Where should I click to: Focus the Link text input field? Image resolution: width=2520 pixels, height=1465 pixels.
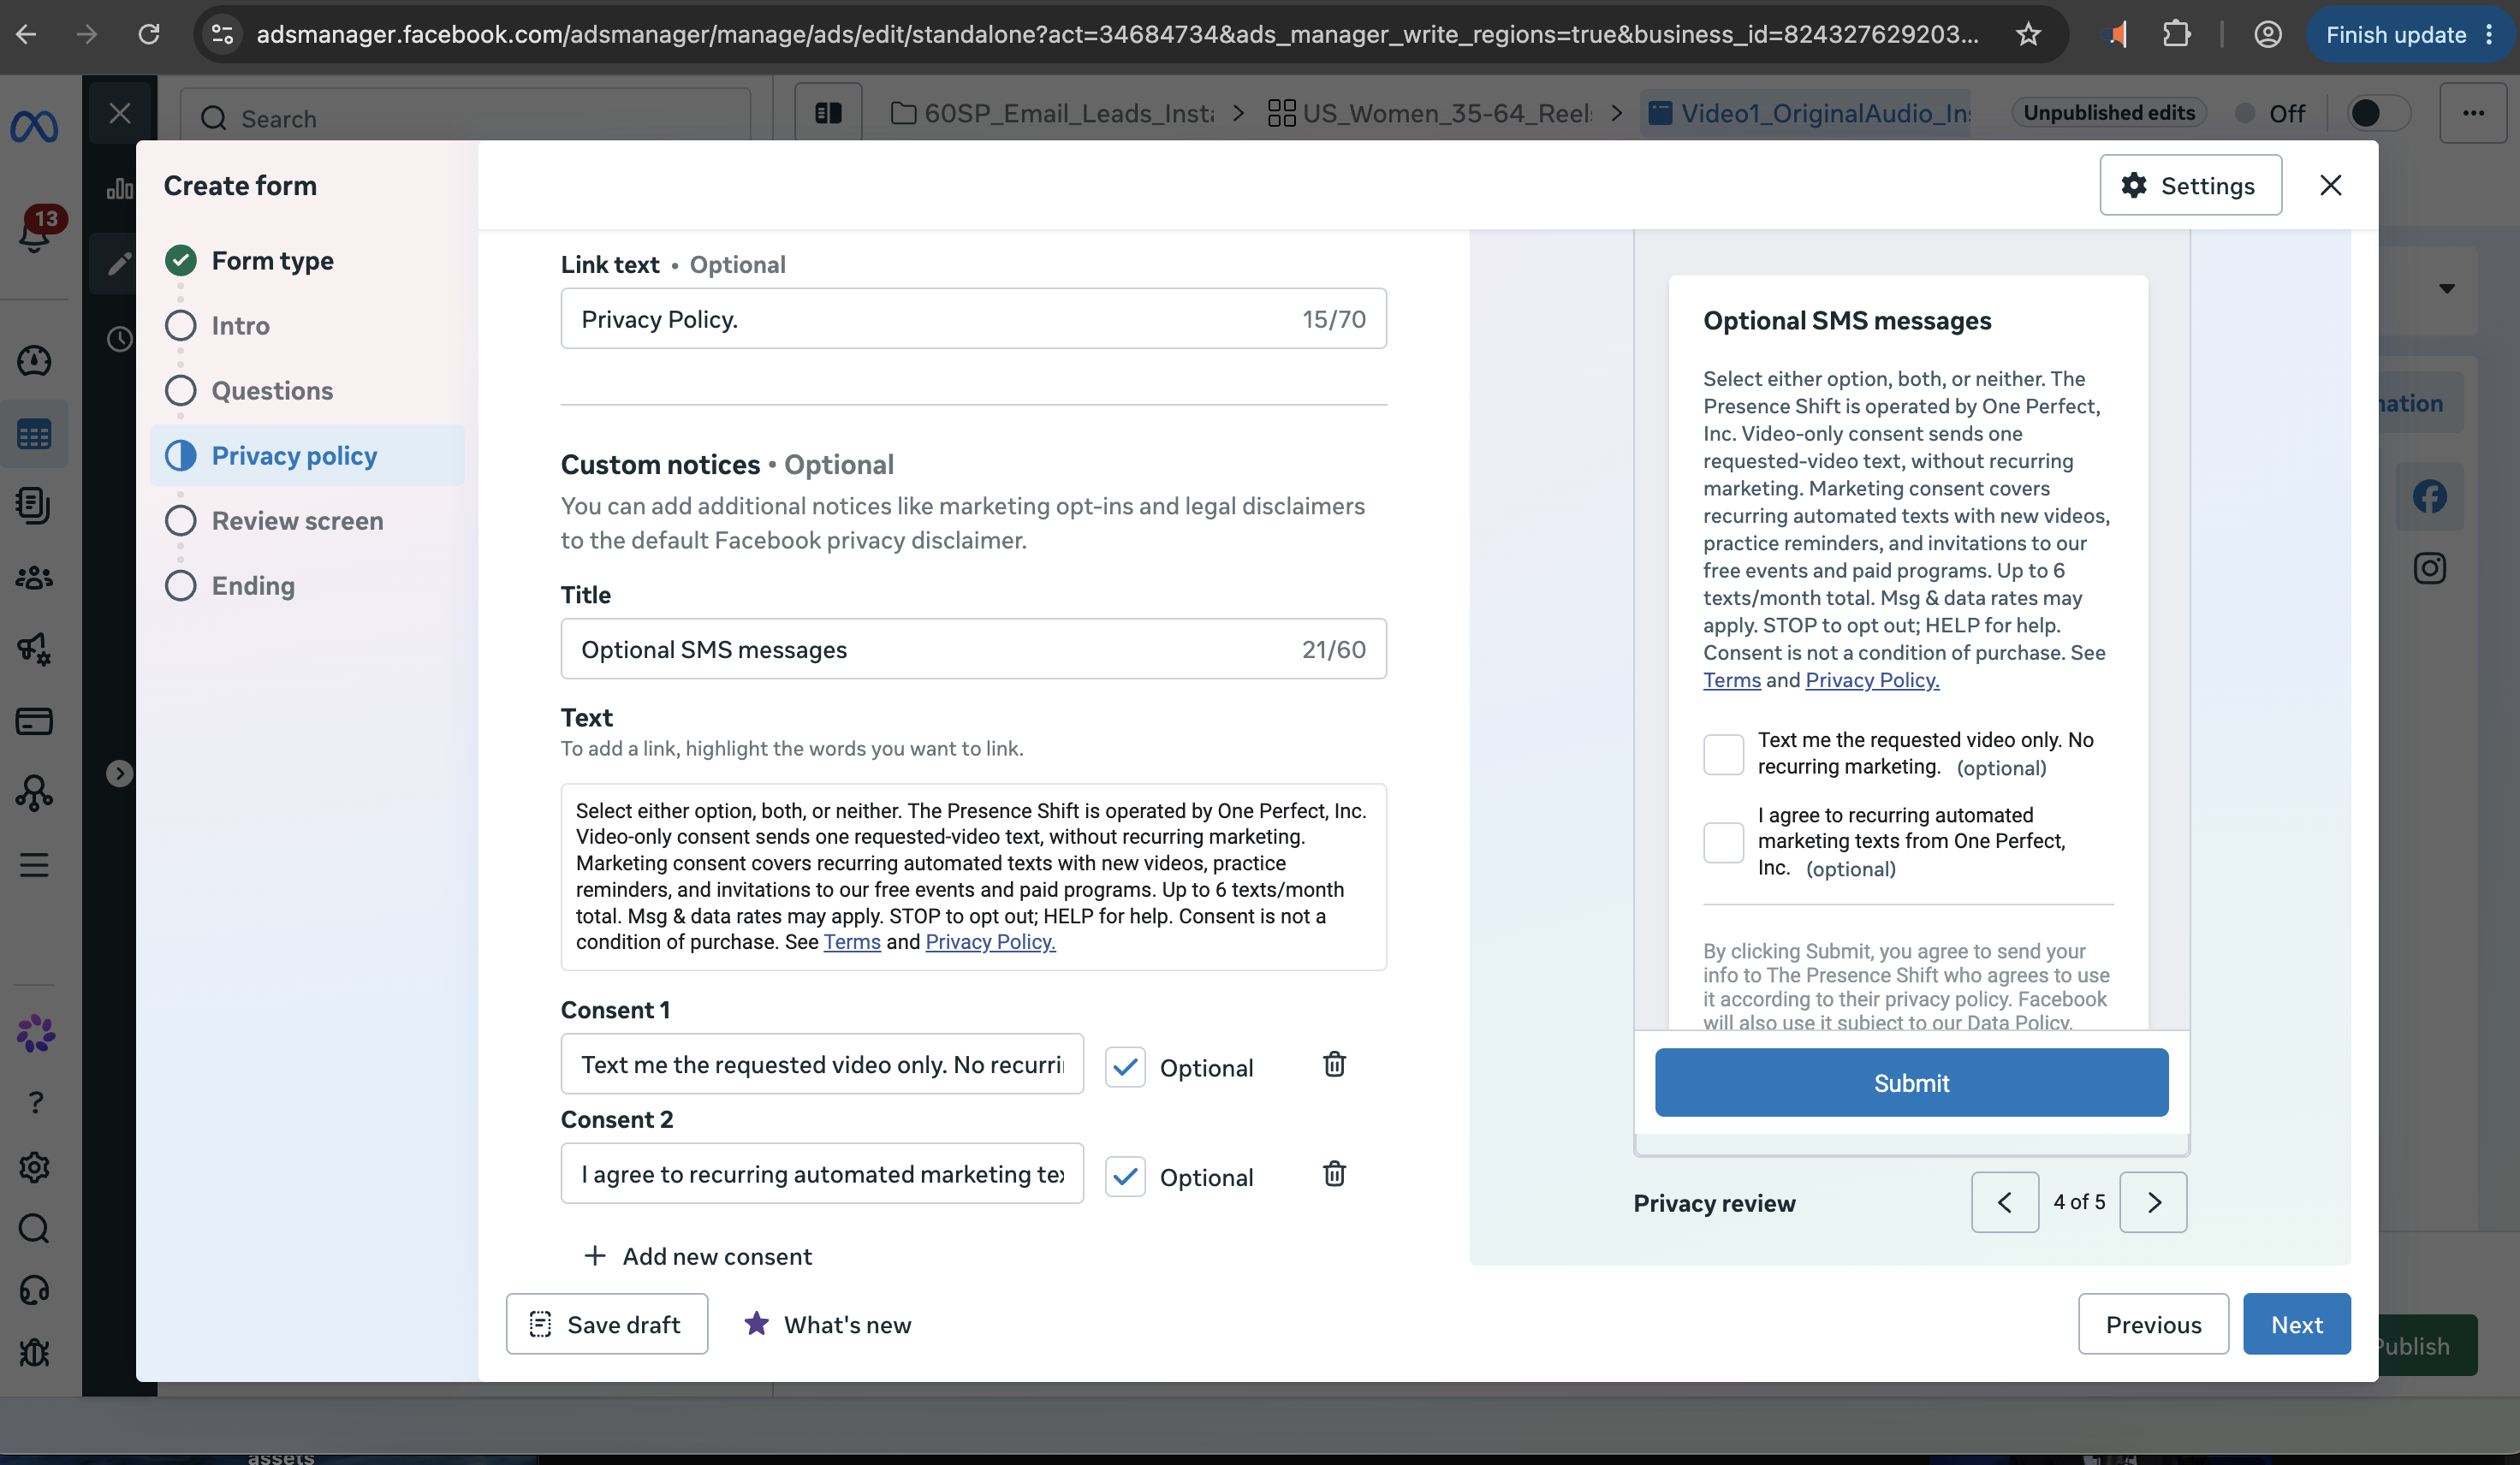[973, 319]
